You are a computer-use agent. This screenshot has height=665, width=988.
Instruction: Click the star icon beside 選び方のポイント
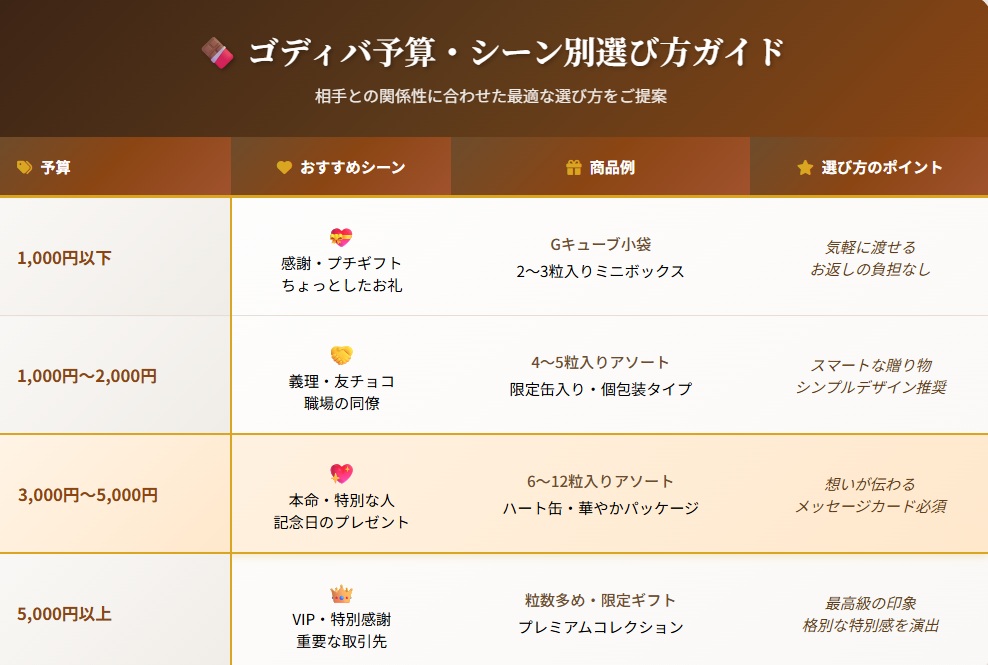click(x=805, y=167)
